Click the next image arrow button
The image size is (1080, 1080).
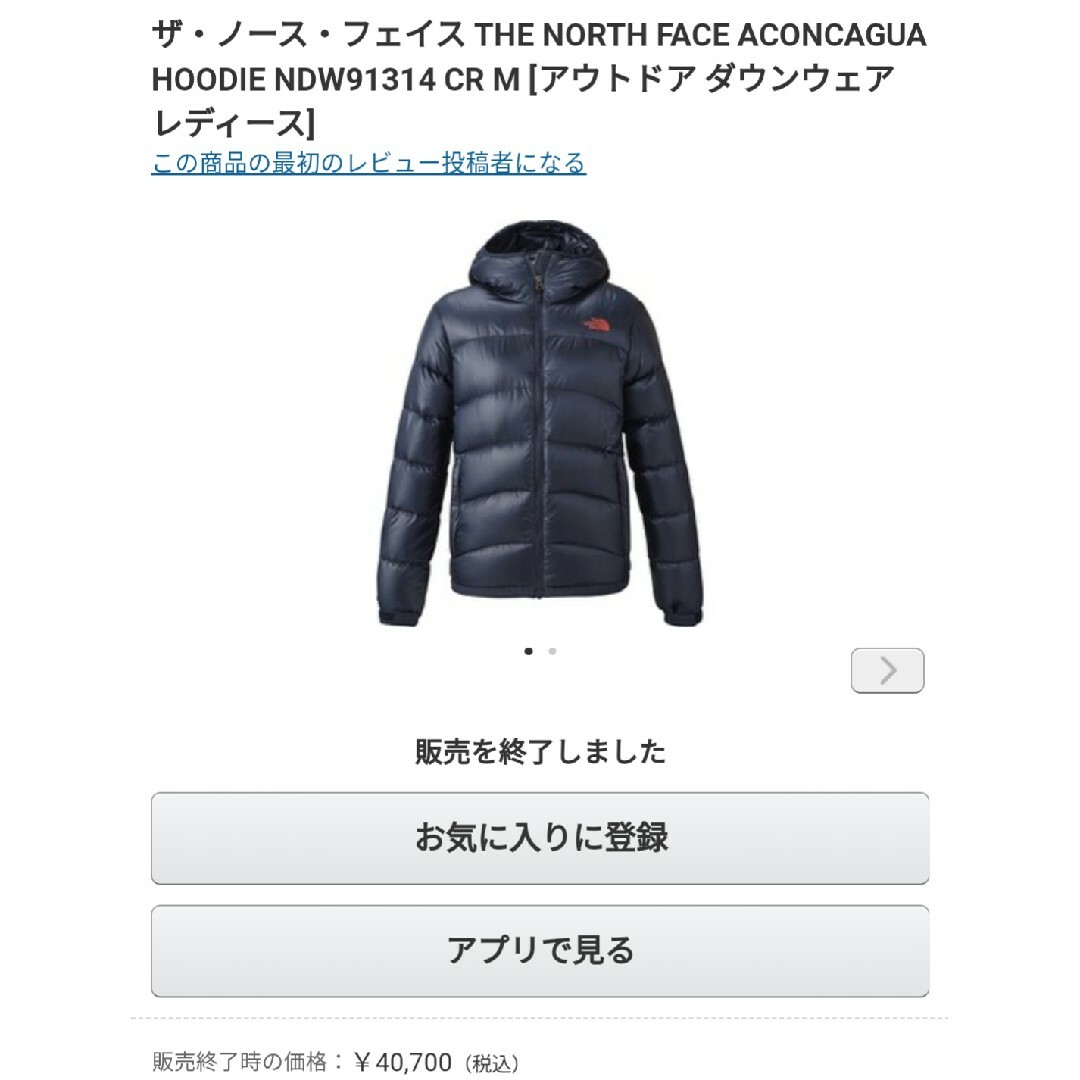click(887, 670)
